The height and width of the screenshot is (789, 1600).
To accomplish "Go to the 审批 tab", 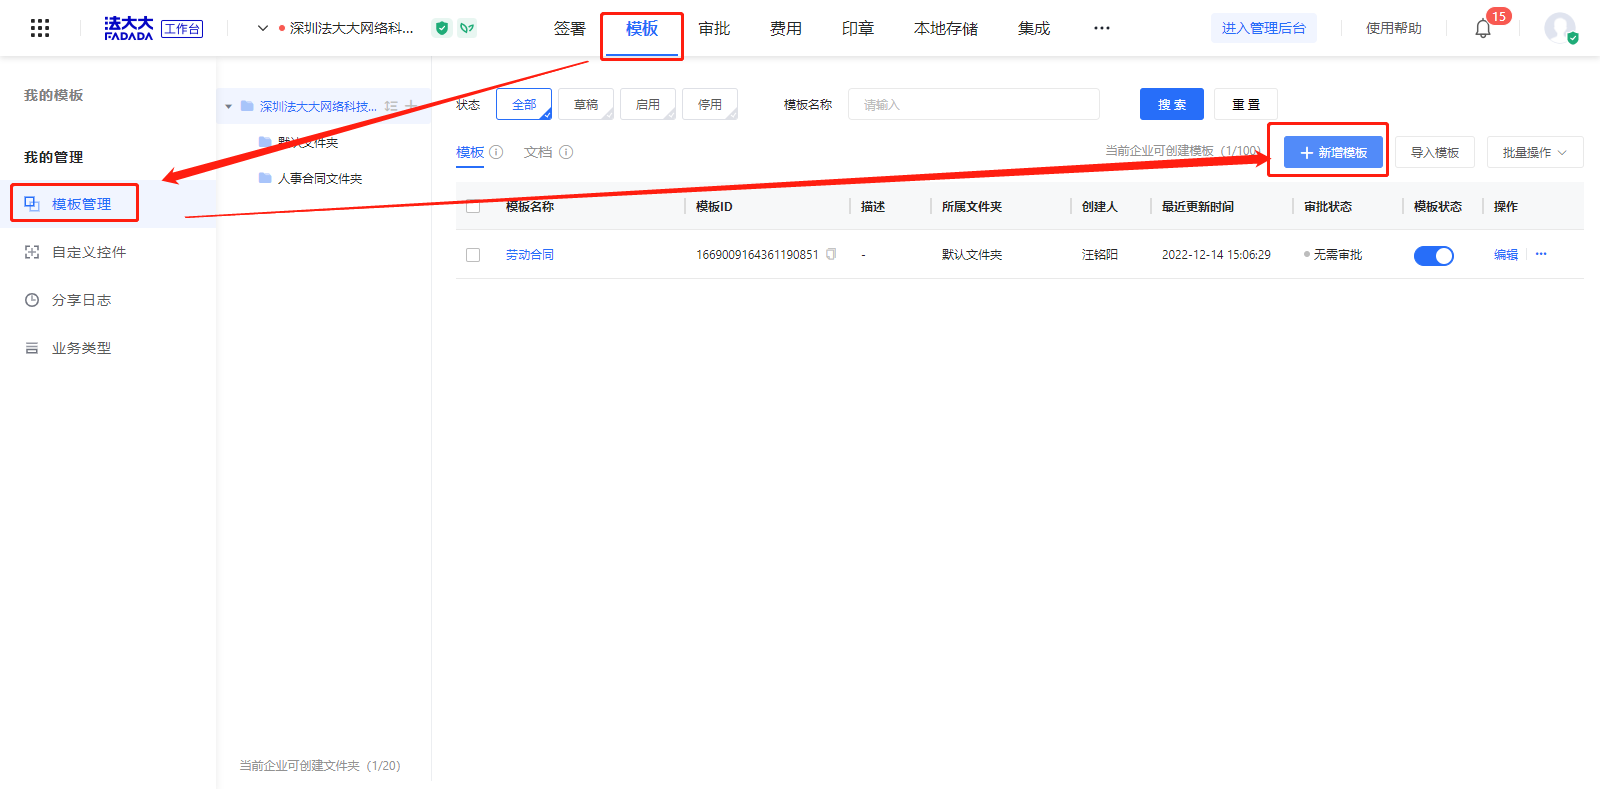I will pos(714,28).
